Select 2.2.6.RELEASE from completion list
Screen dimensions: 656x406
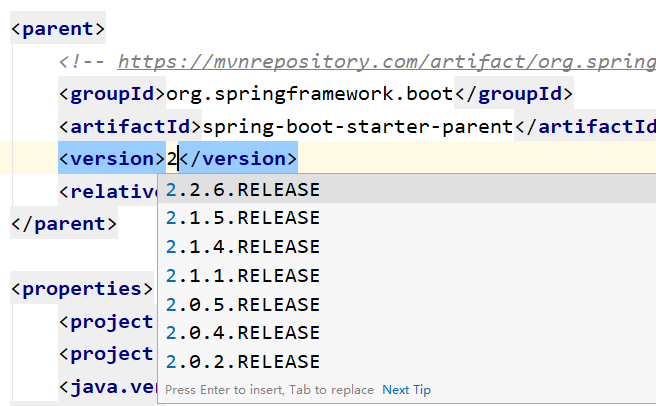coord(407,190)
